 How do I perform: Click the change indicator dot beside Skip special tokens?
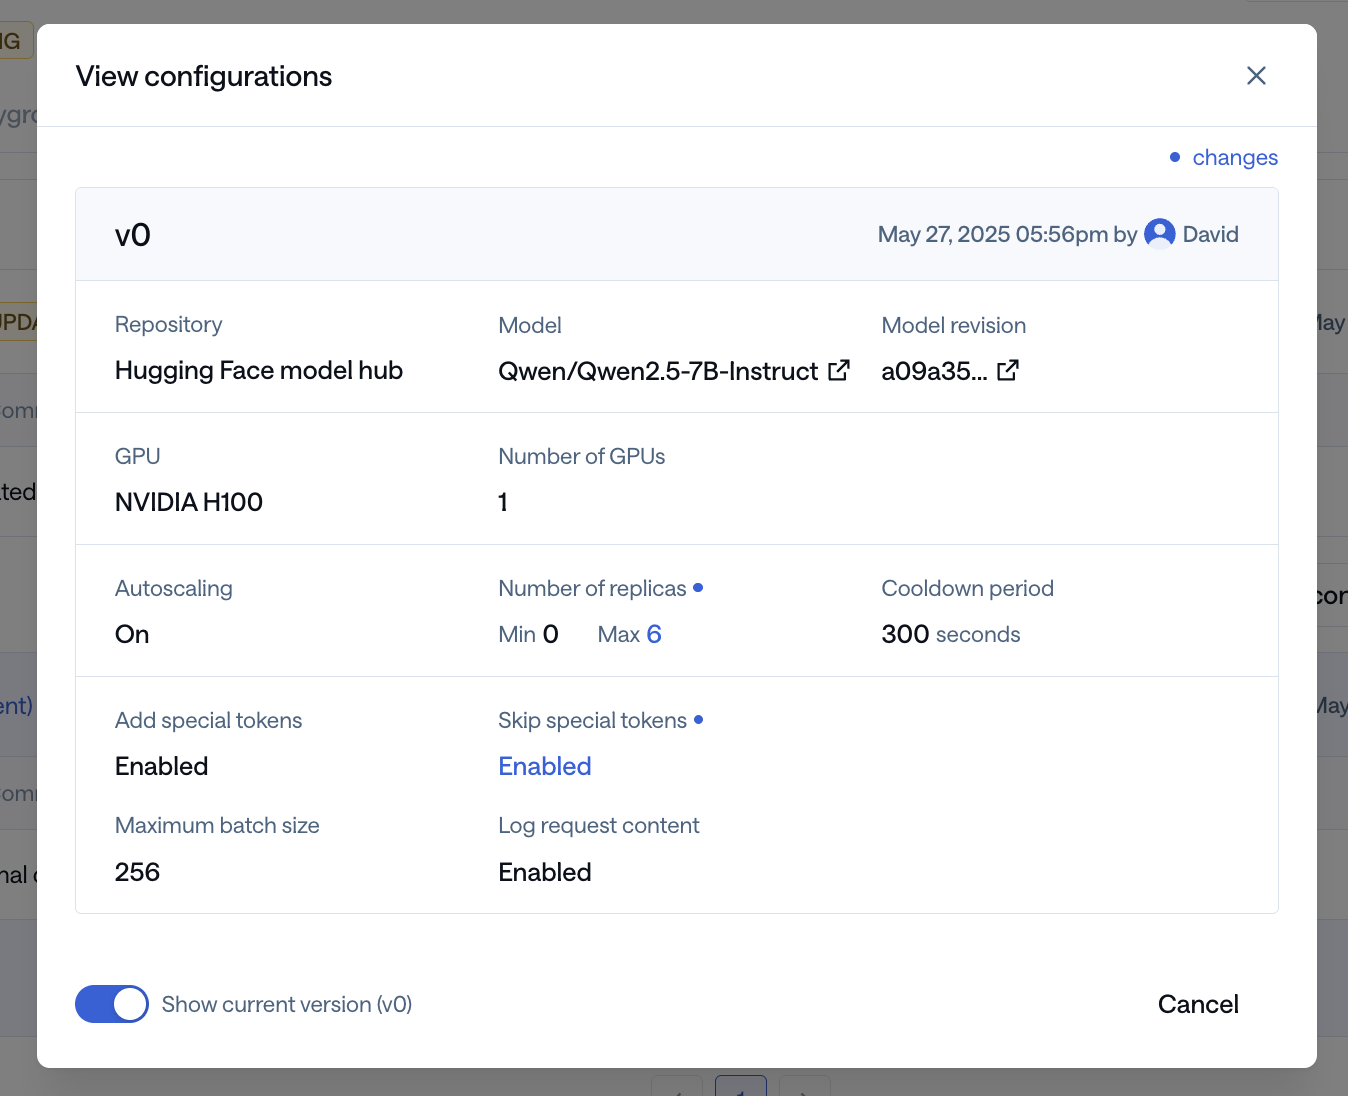(x=699, y=720)
